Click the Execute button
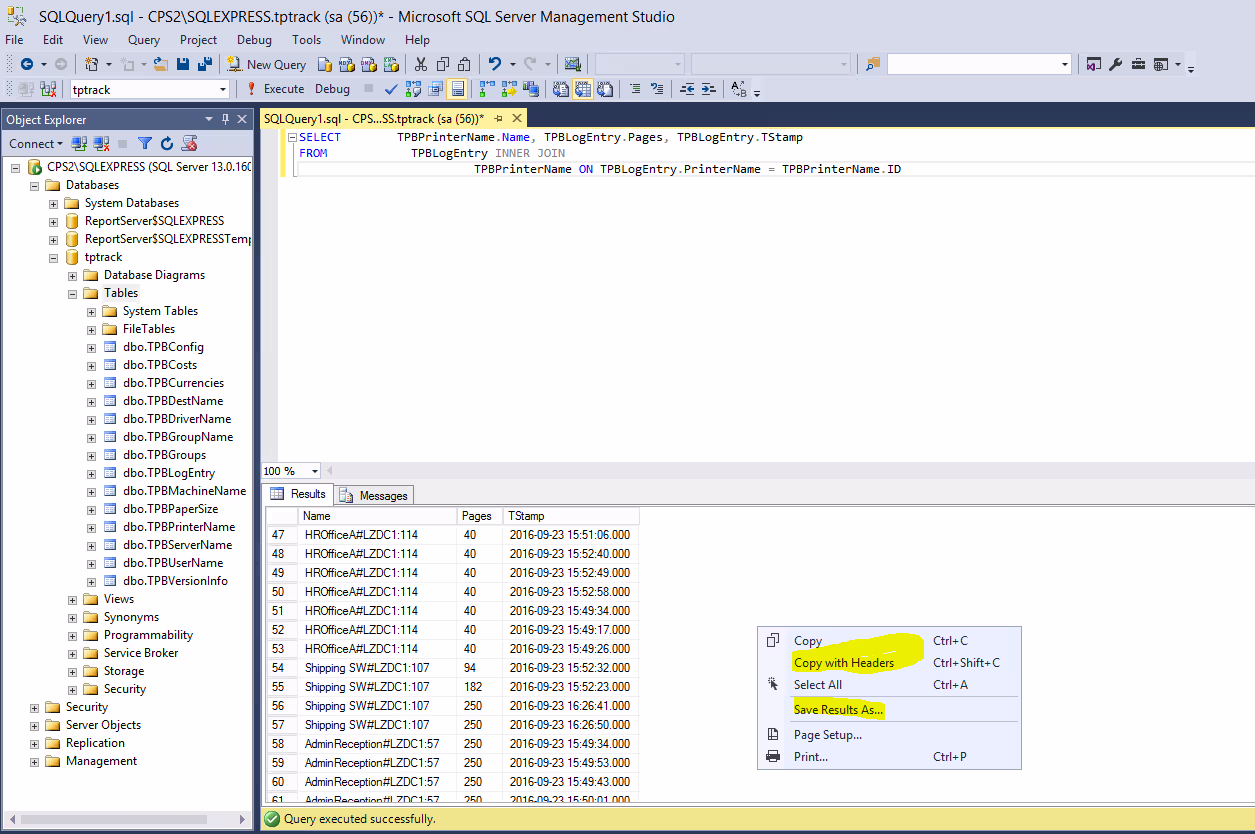Screen dimensions: 1255x834 275,89
